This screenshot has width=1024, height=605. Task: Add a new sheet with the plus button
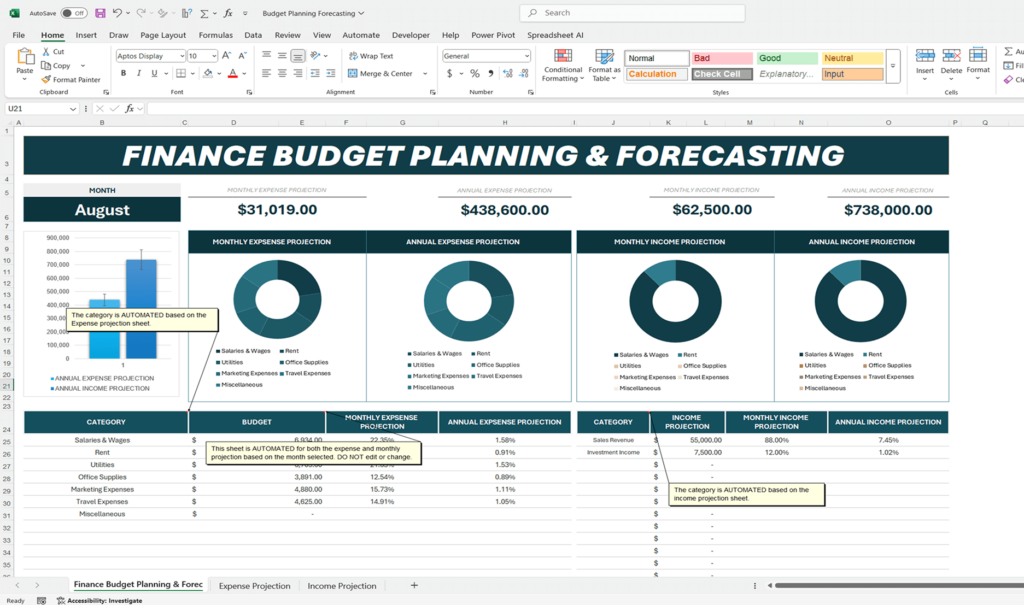pos(414,586)
